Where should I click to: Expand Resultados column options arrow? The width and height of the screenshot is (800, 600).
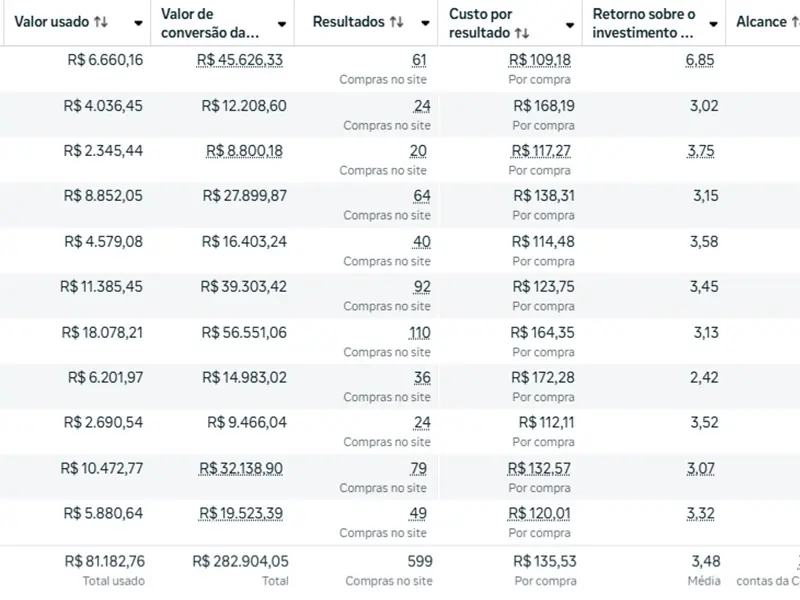pos(425,24)
